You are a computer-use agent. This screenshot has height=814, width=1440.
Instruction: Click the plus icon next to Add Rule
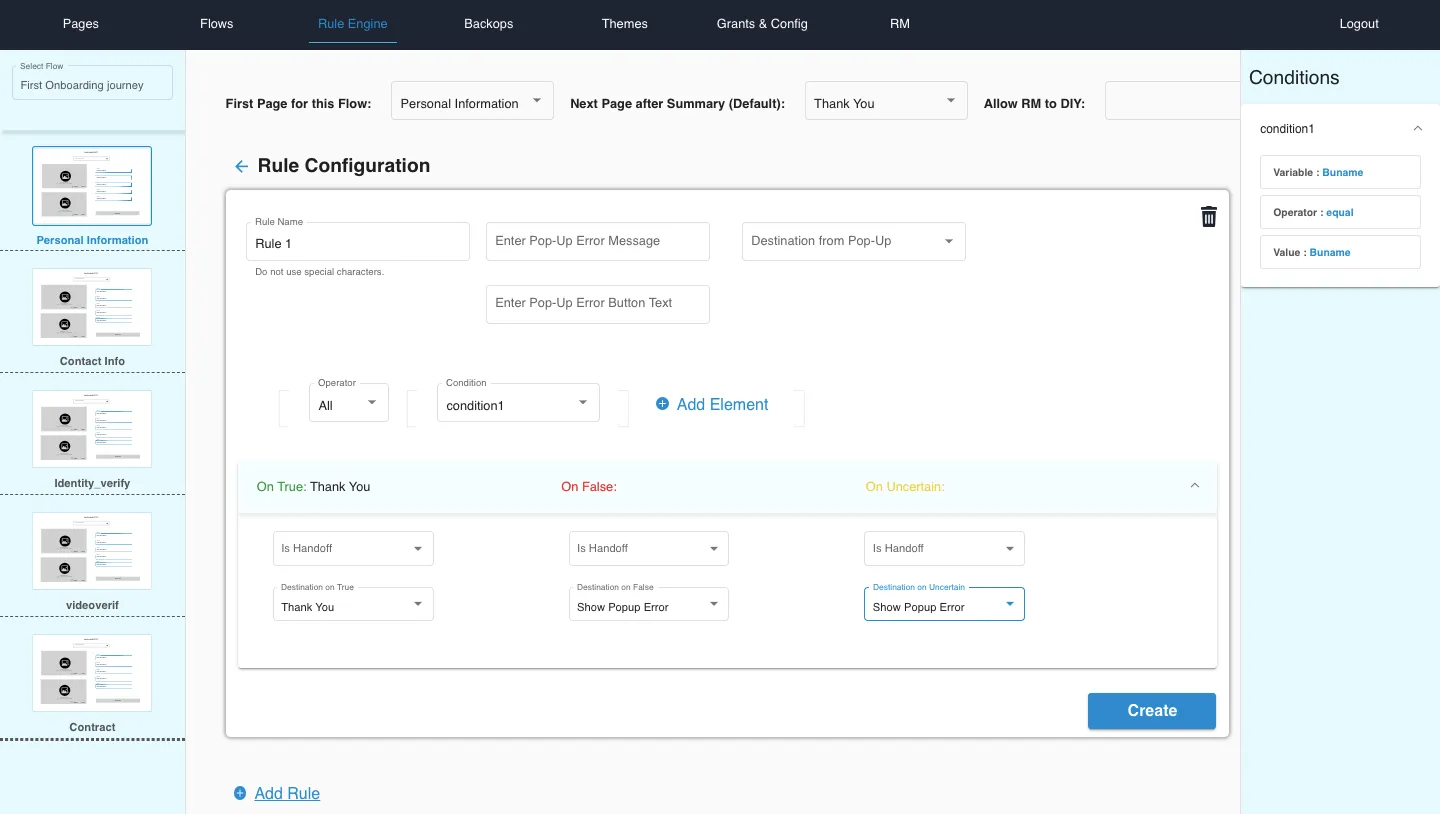(240, 793)
